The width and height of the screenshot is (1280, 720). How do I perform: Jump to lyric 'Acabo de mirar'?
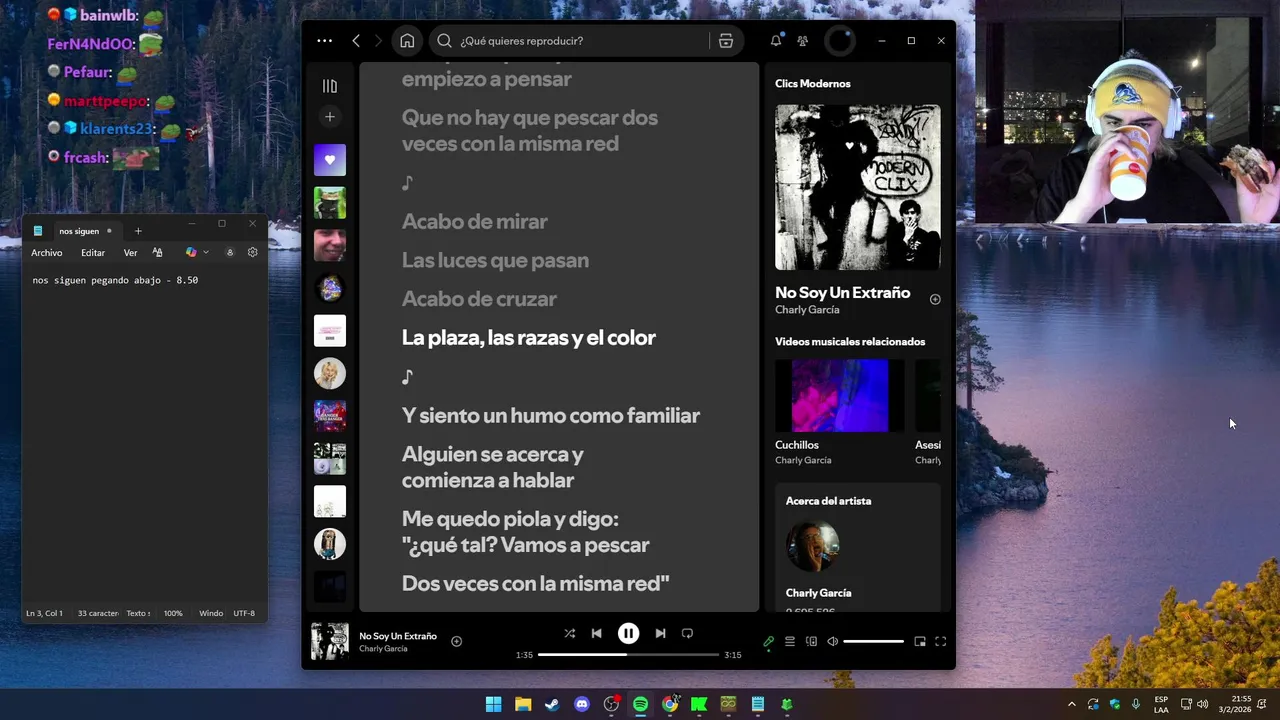474,222
